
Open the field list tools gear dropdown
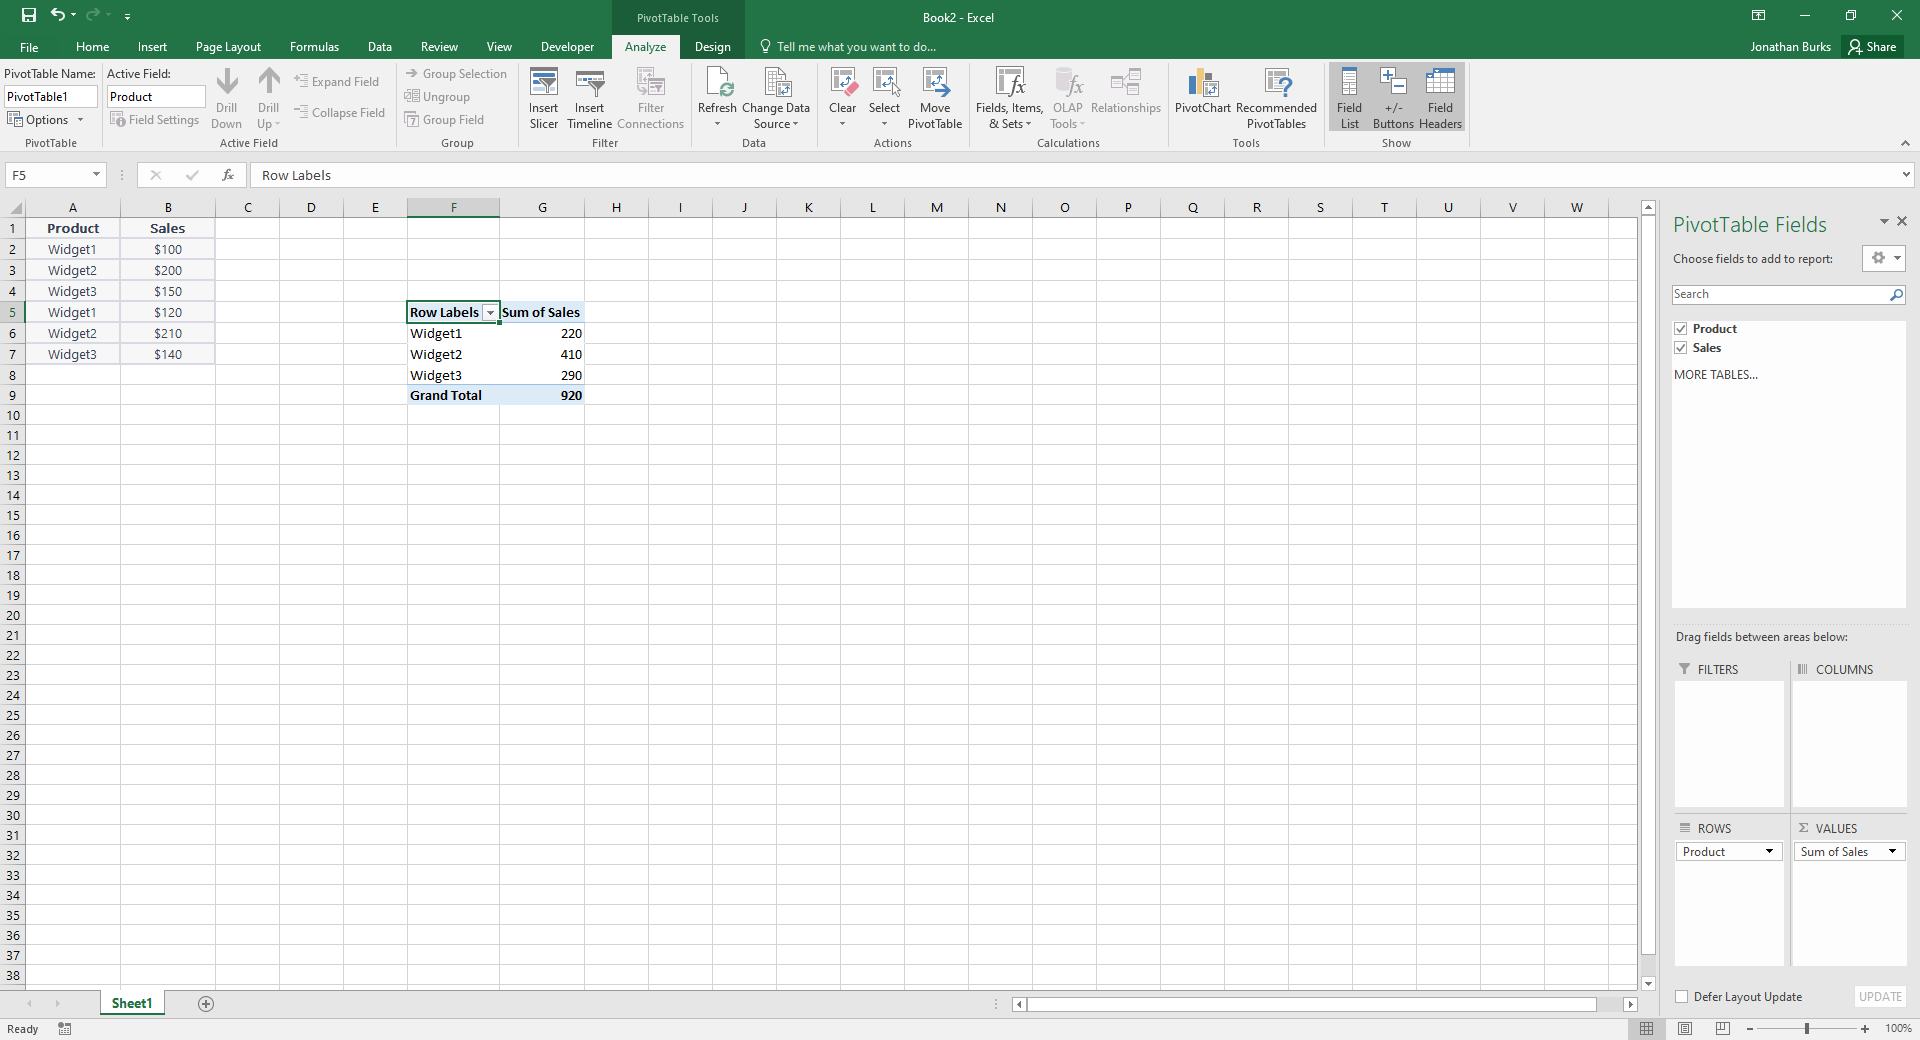(x=1884, y=258)
